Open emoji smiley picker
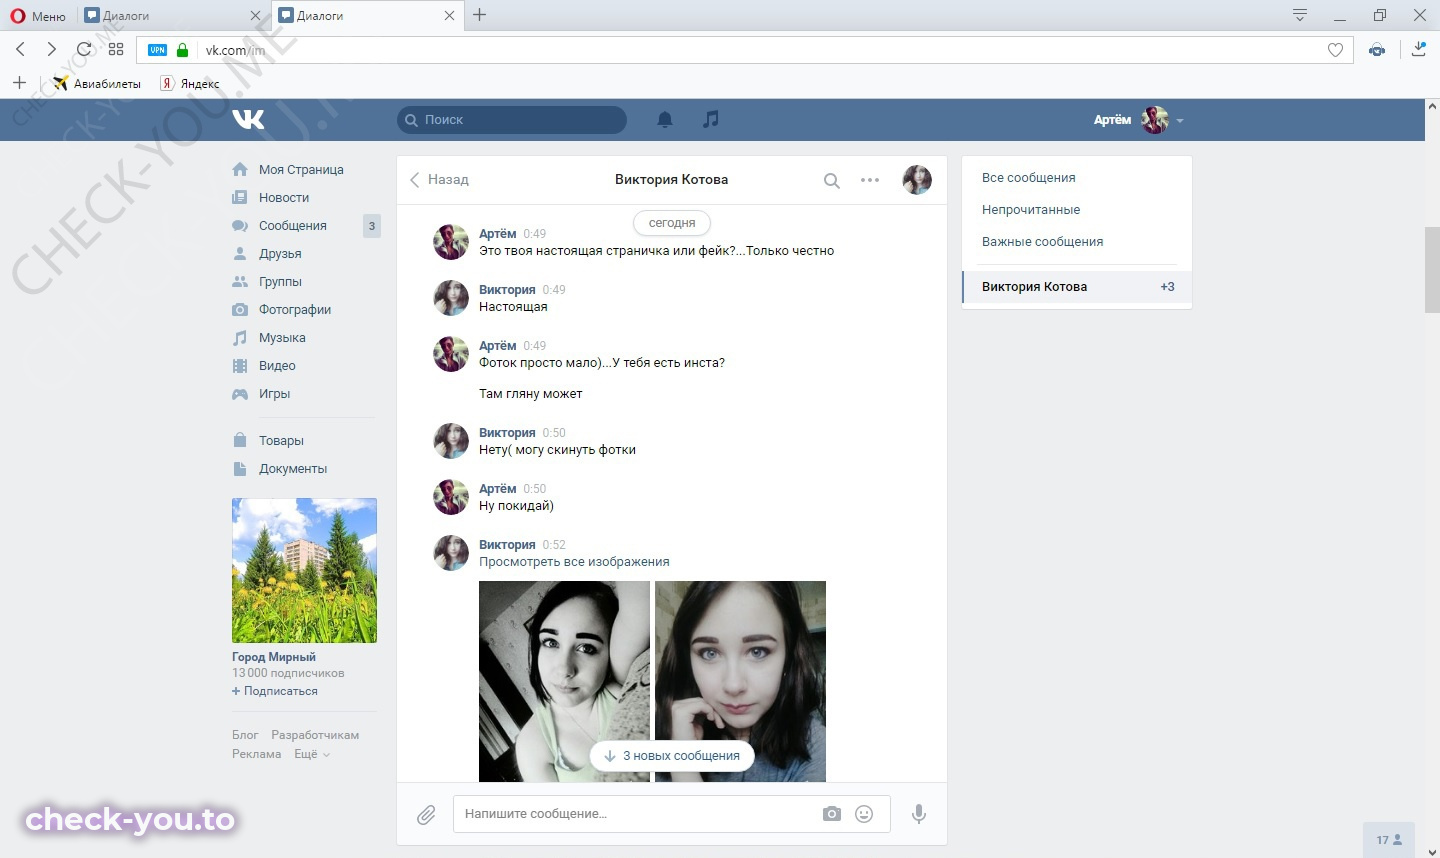The height and width of the screenshot is (858, 1440). coord(864,814)
